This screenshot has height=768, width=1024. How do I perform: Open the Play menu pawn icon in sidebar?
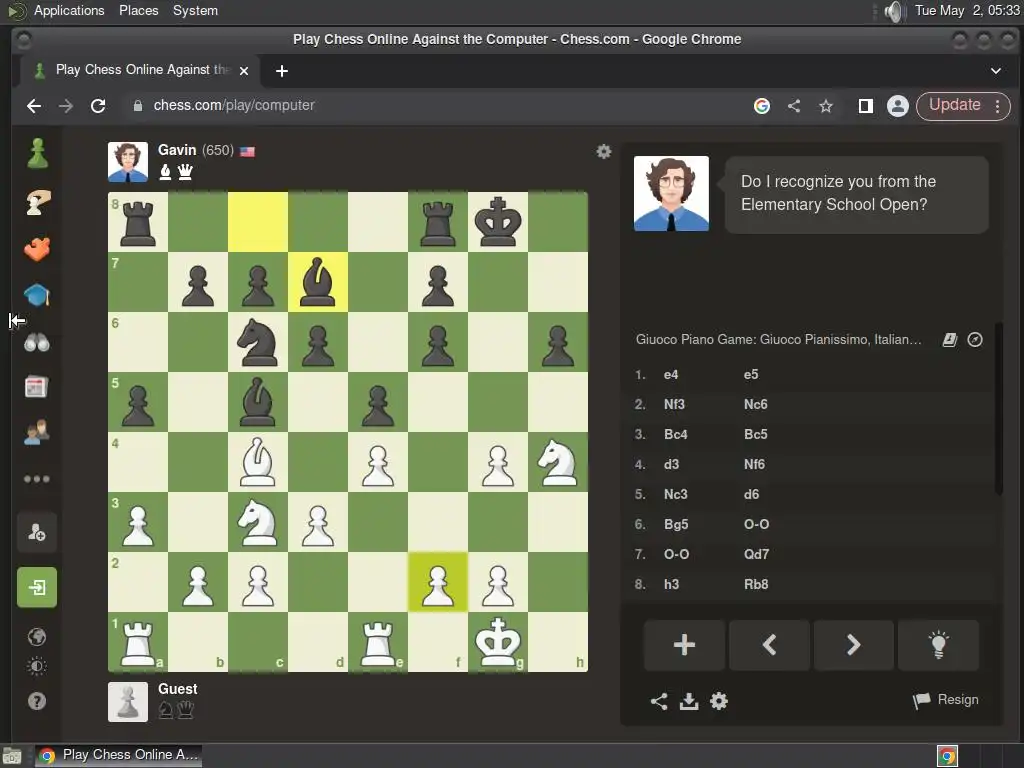point(37,154)
